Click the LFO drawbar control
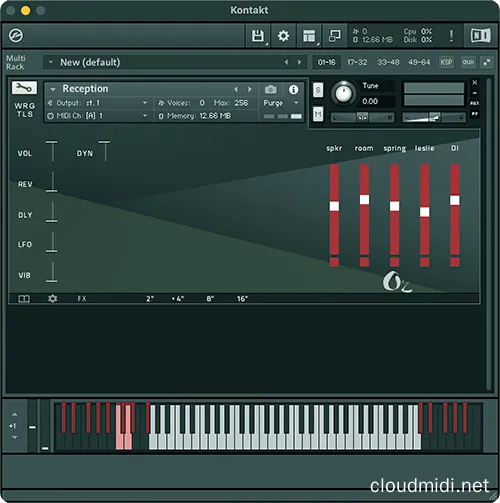The image size is (500, 503). coord(52,242)
